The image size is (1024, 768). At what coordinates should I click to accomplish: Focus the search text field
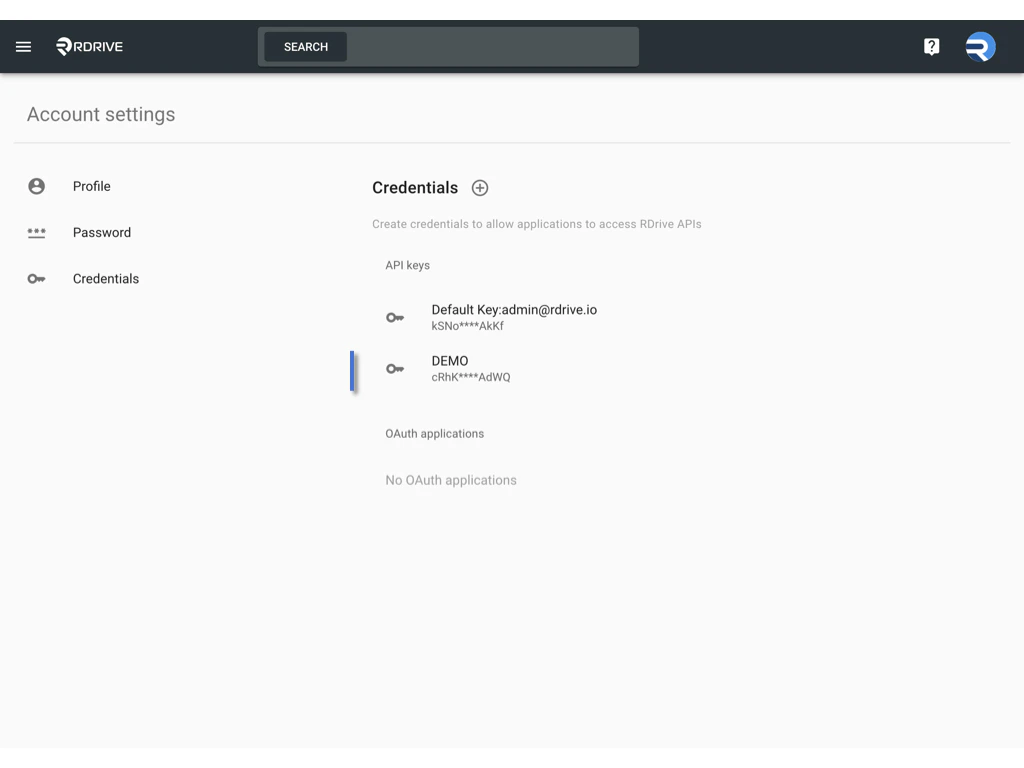490,47
